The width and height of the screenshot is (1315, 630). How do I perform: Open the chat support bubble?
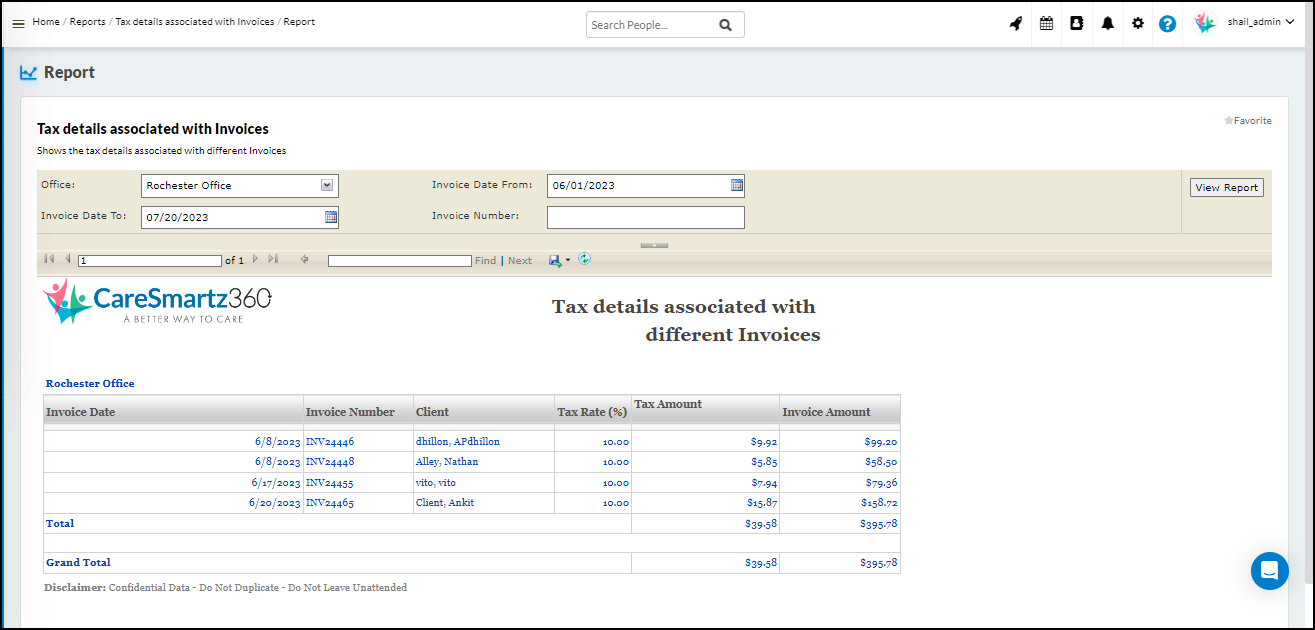coord(1269,571)
